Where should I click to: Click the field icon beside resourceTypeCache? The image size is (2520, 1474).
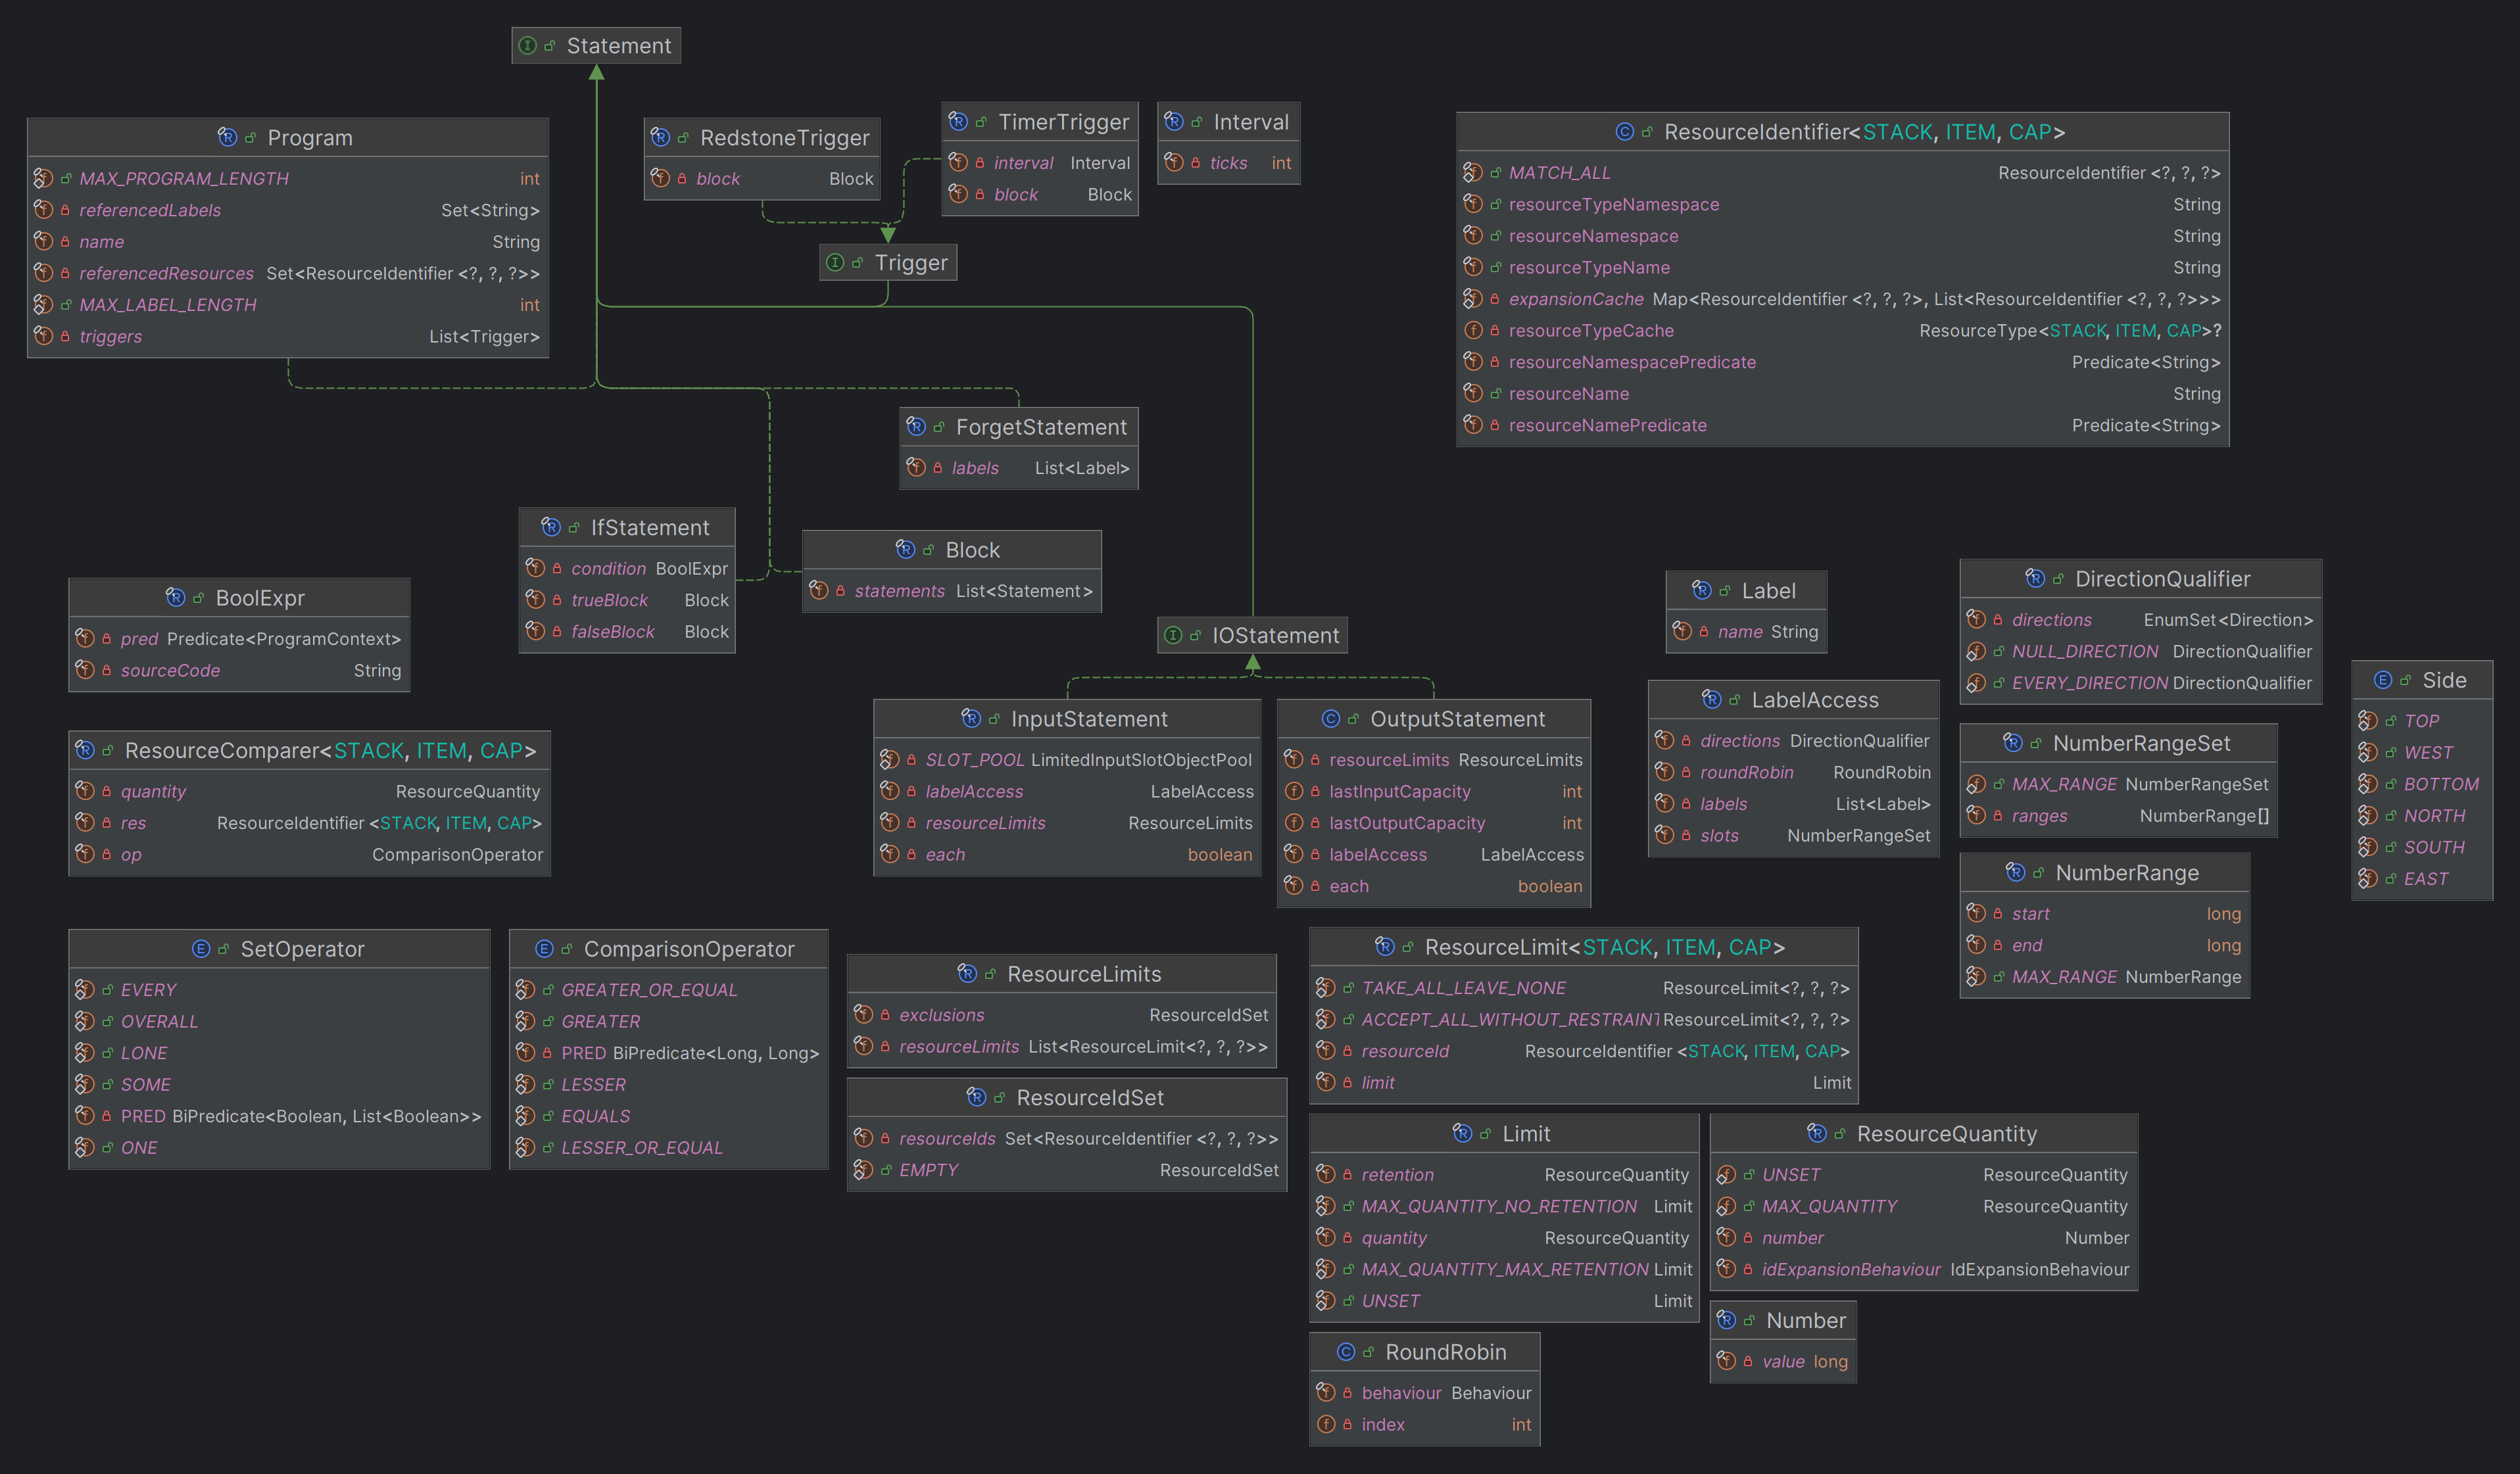[1473, 330]
